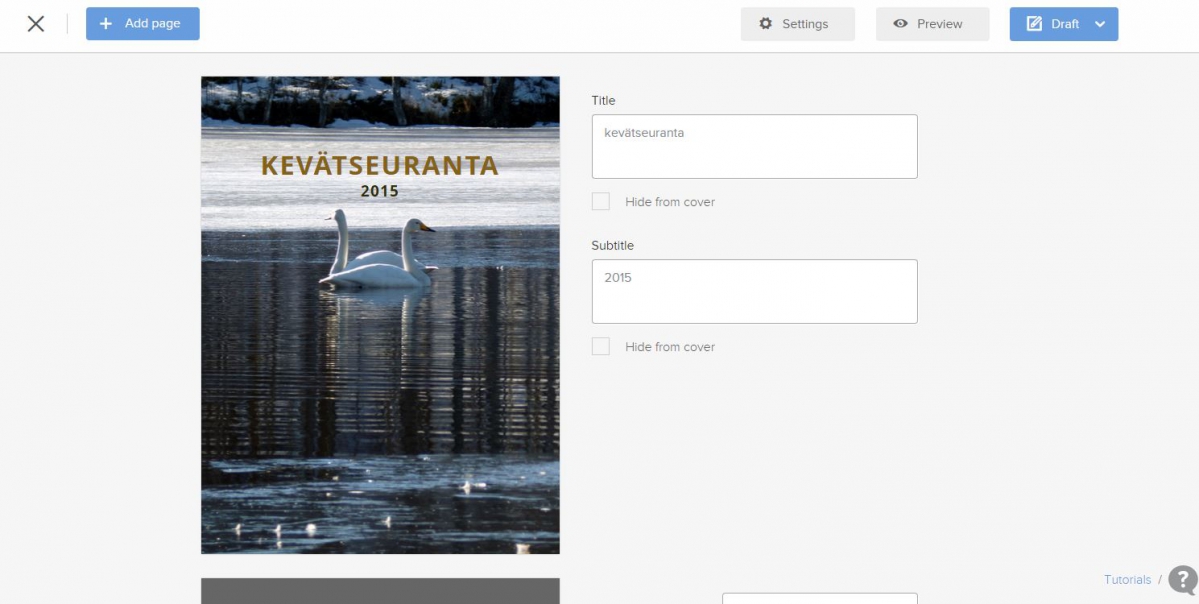Open Settings via its text label

(x=805, y=24)
